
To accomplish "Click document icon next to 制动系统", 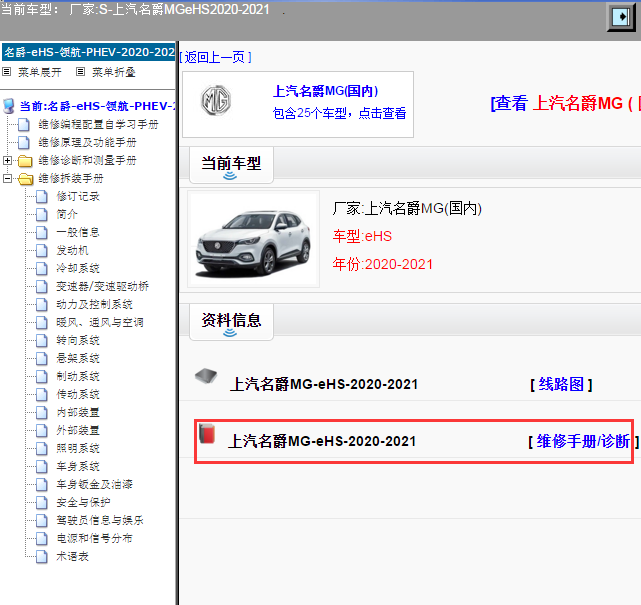I will coord(41,376).
